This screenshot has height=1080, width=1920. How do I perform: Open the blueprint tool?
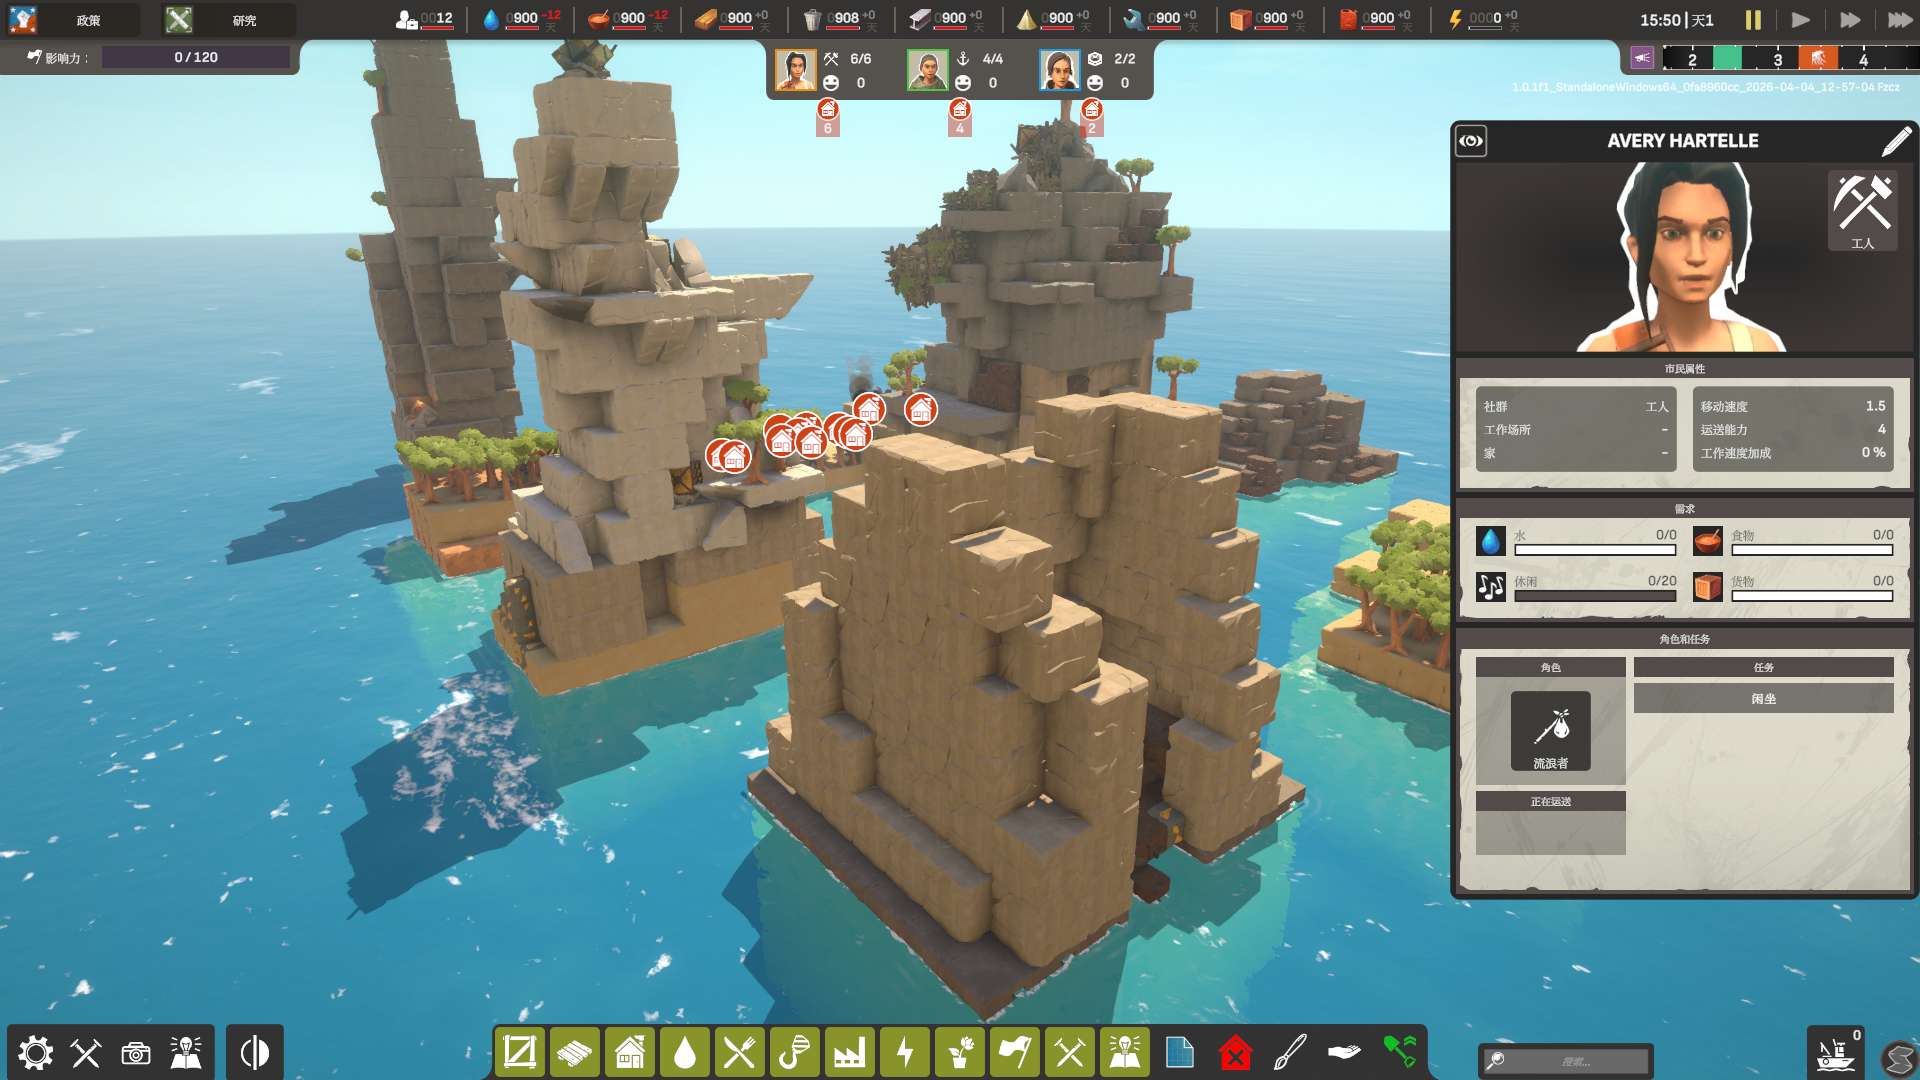tap(1180, 1052)
